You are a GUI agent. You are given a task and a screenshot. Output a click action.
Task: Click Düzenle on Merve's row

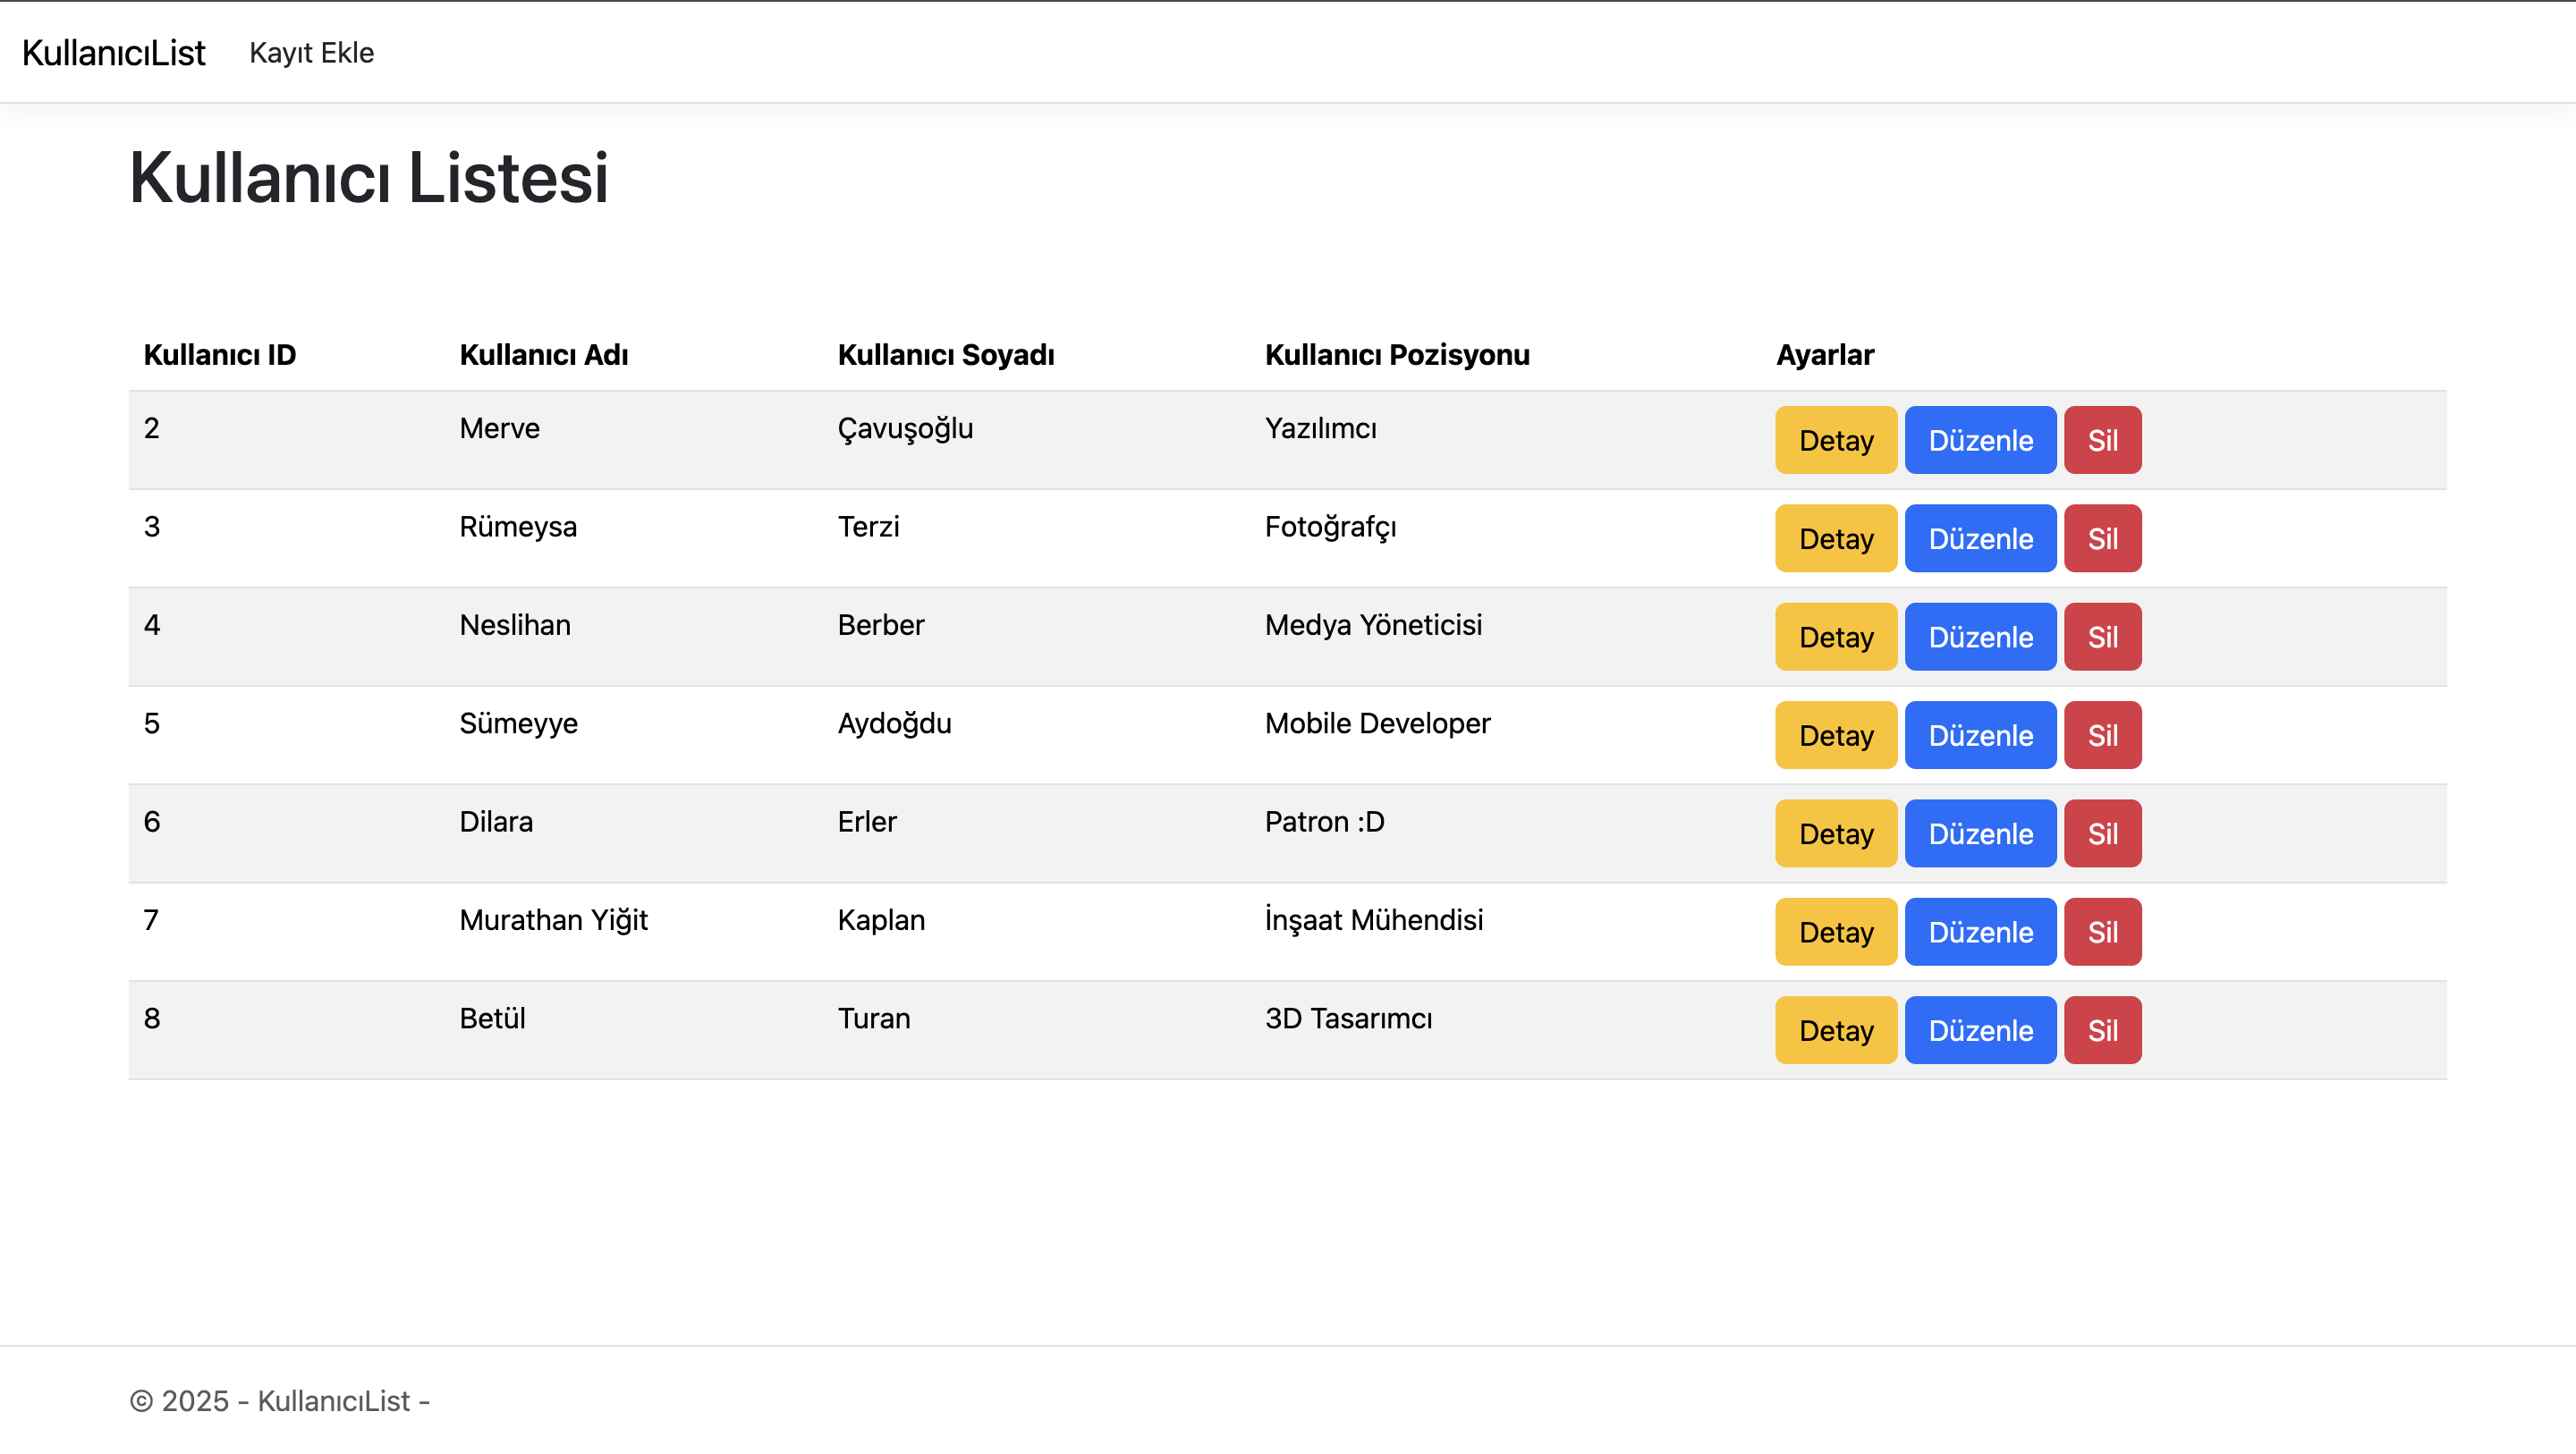(x=1980, y=440)
